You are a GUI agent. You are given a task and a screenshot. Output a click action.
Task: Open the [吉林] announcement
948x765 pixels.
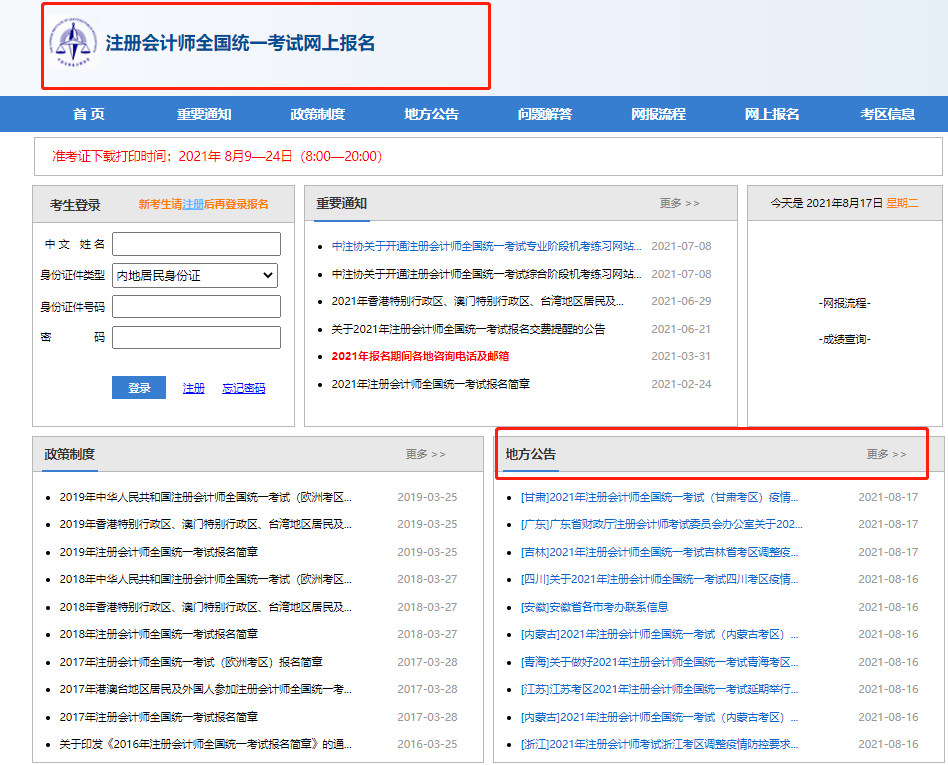coord(660,552)
